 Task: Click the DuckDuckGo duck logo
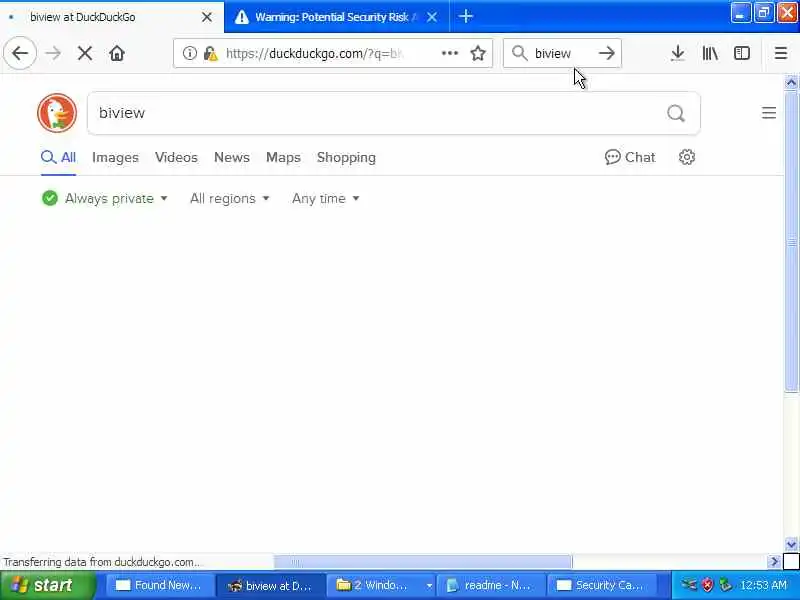(x=57, y=113)
